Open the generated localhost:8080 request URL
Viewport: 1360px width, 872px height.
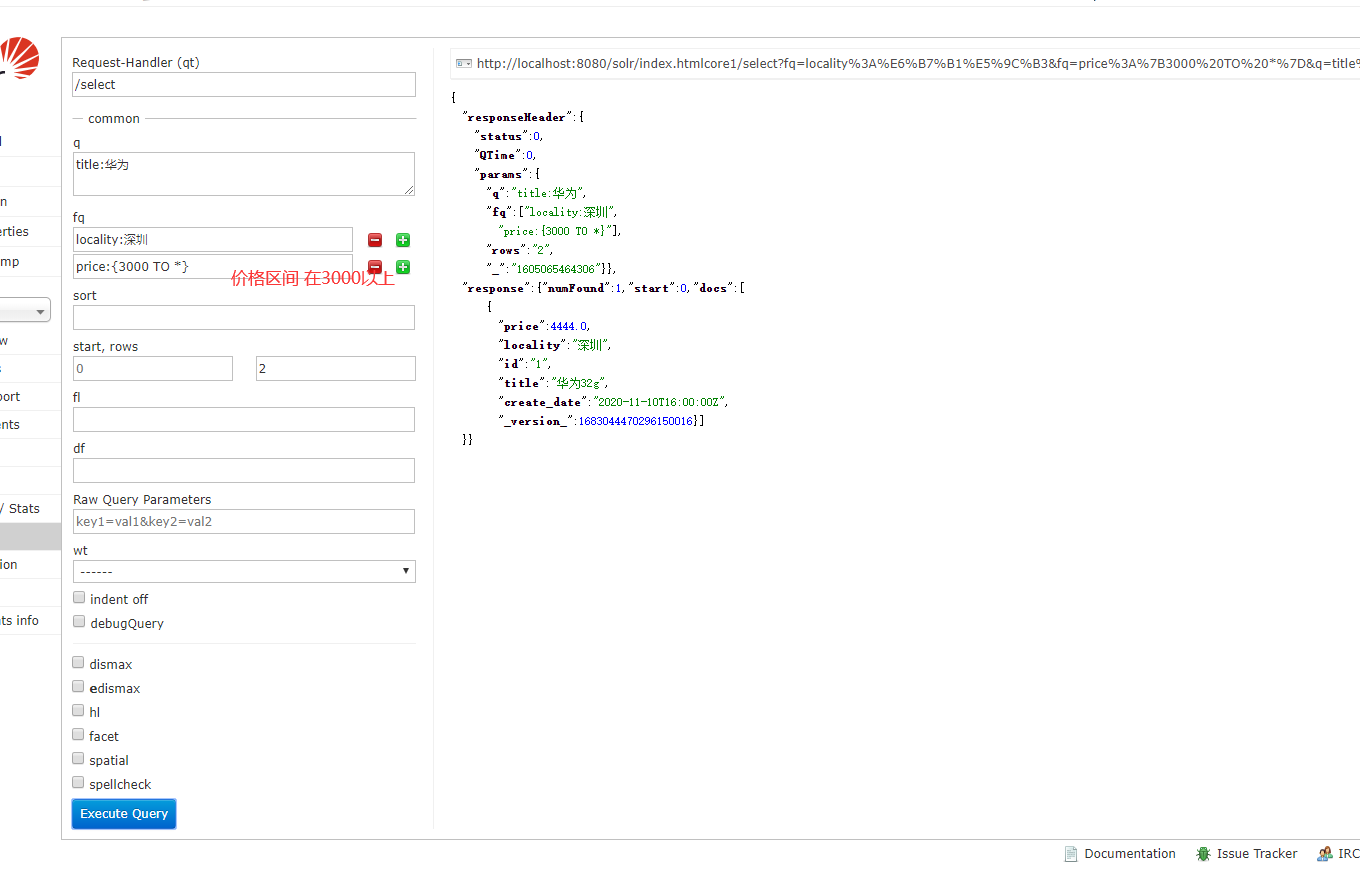917,64
